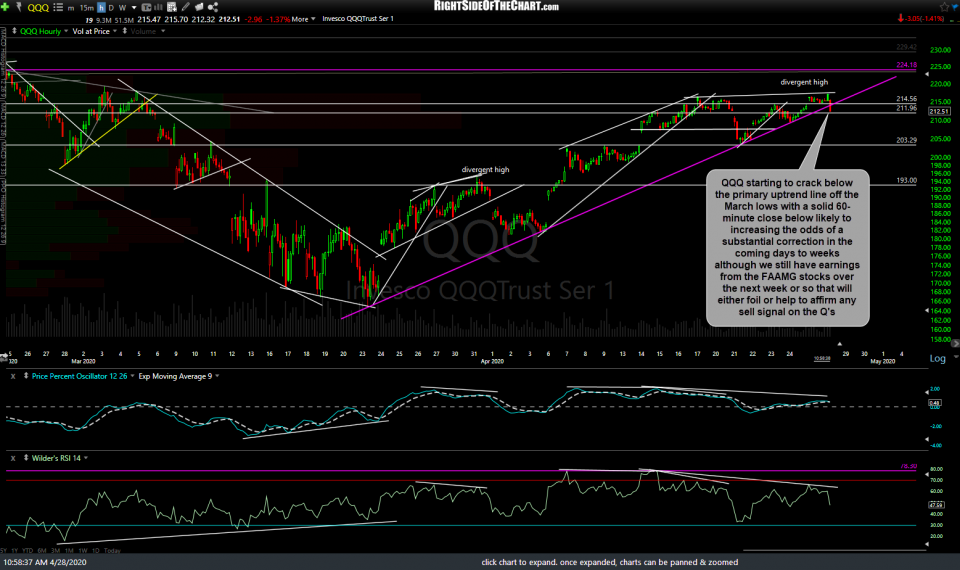Click the 'divergent high' label near April 28
Screen dimensions: 960x570
point(804,82)
